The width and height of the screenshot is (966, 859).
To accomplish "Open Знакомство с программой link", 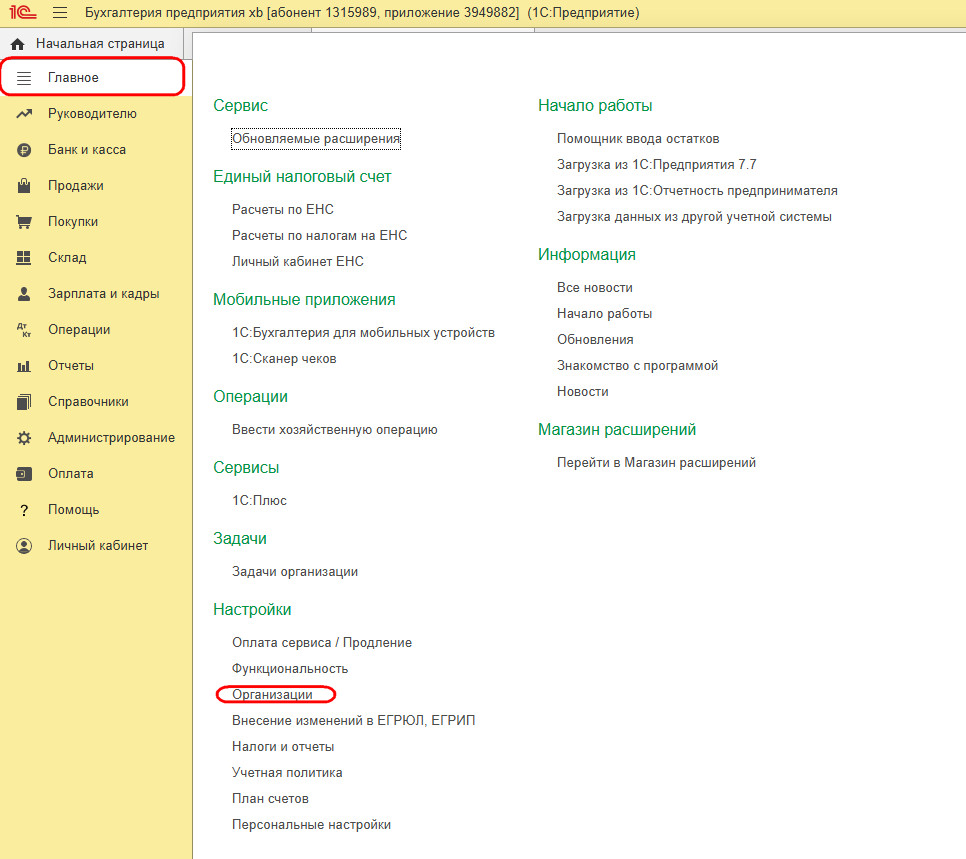I will [638, 365].
